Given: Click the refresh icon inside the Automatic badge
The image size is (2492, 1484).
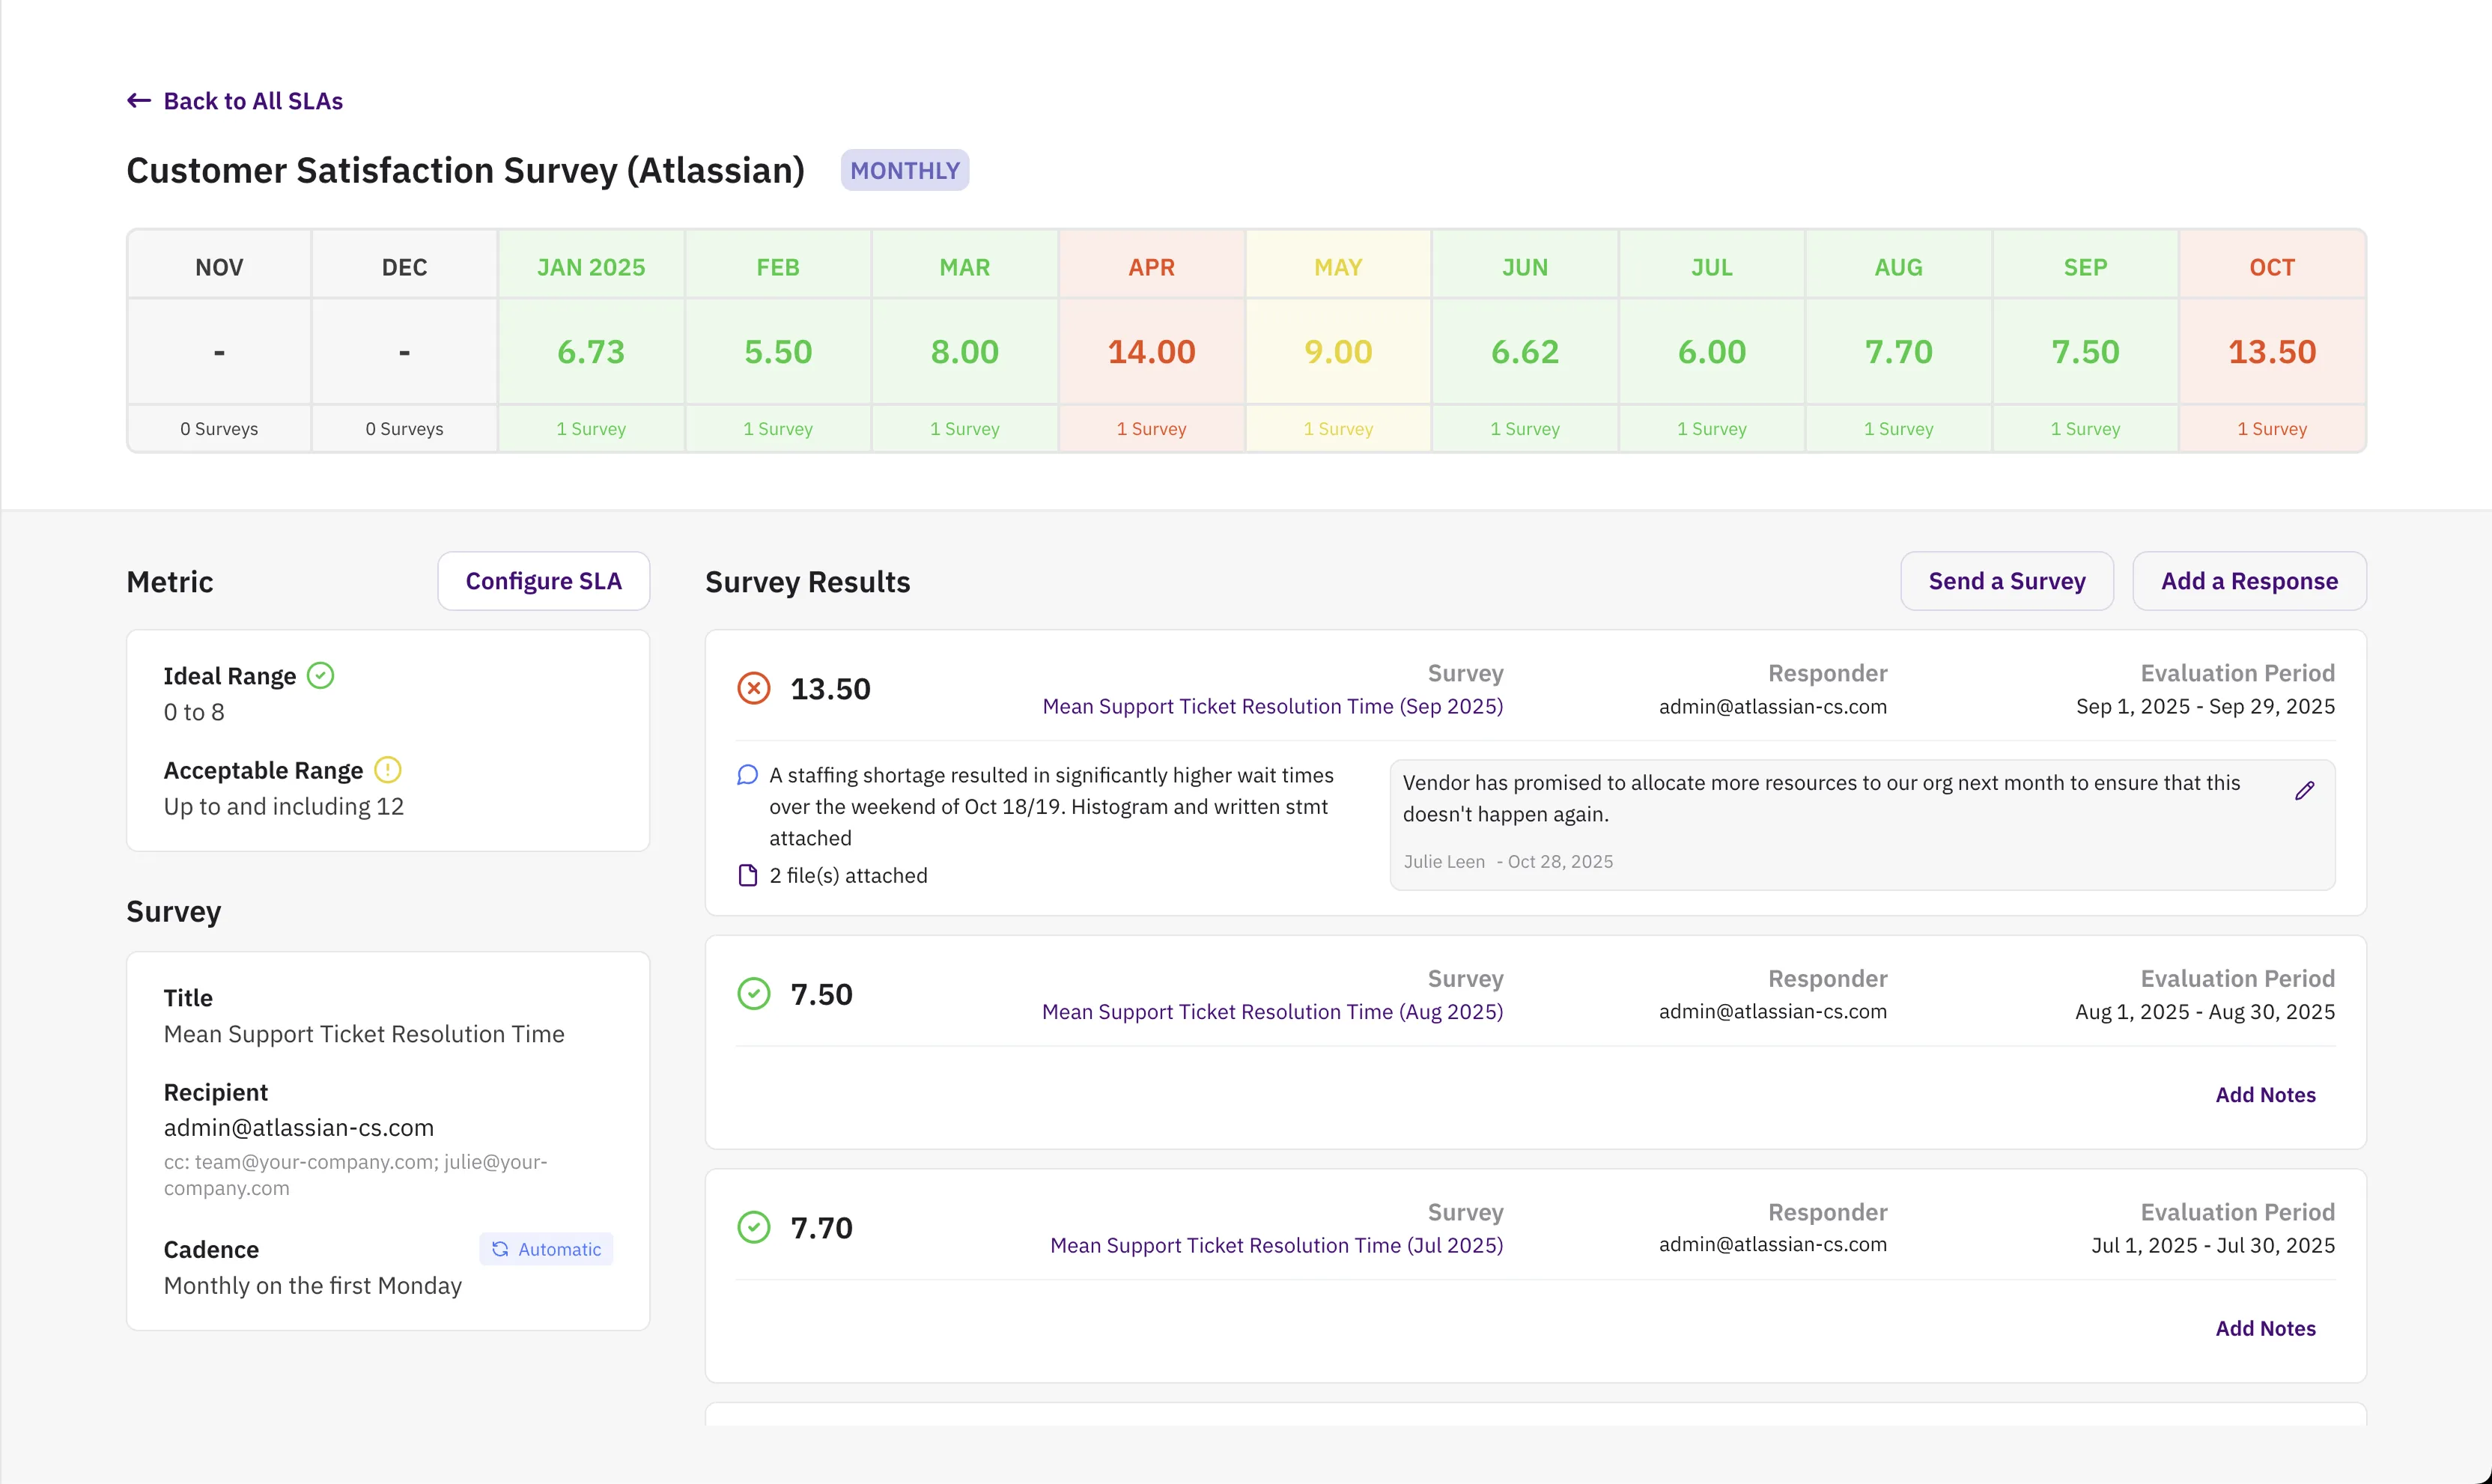Looking at the screenshot, I should (x=501, y=1249).
